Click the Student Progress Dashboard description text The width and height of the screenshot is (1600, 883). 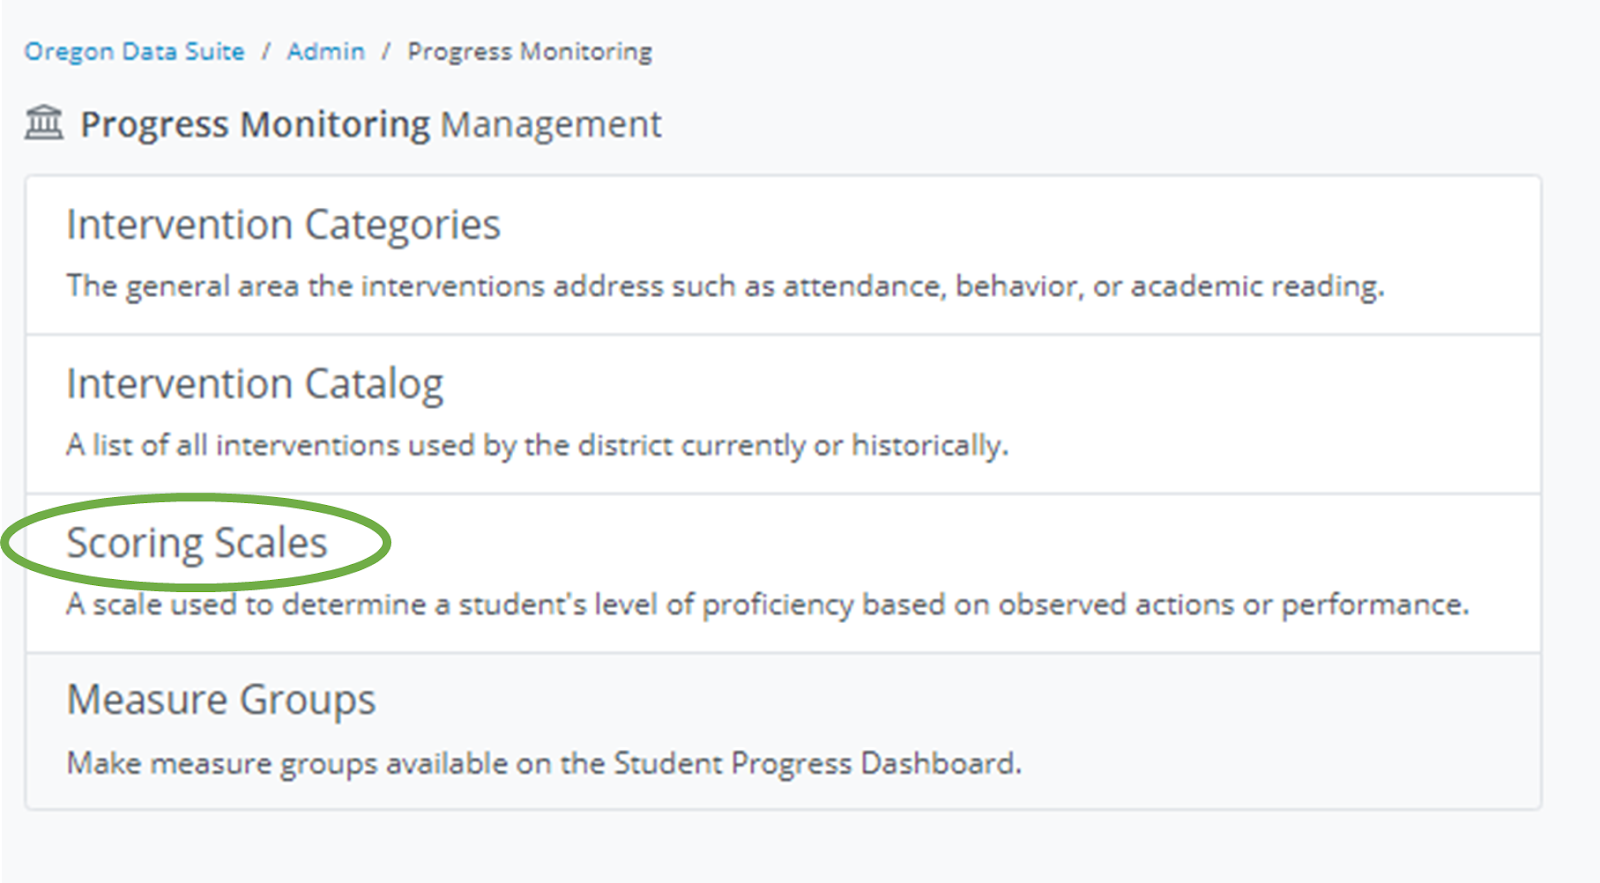[x=544, y=763]
